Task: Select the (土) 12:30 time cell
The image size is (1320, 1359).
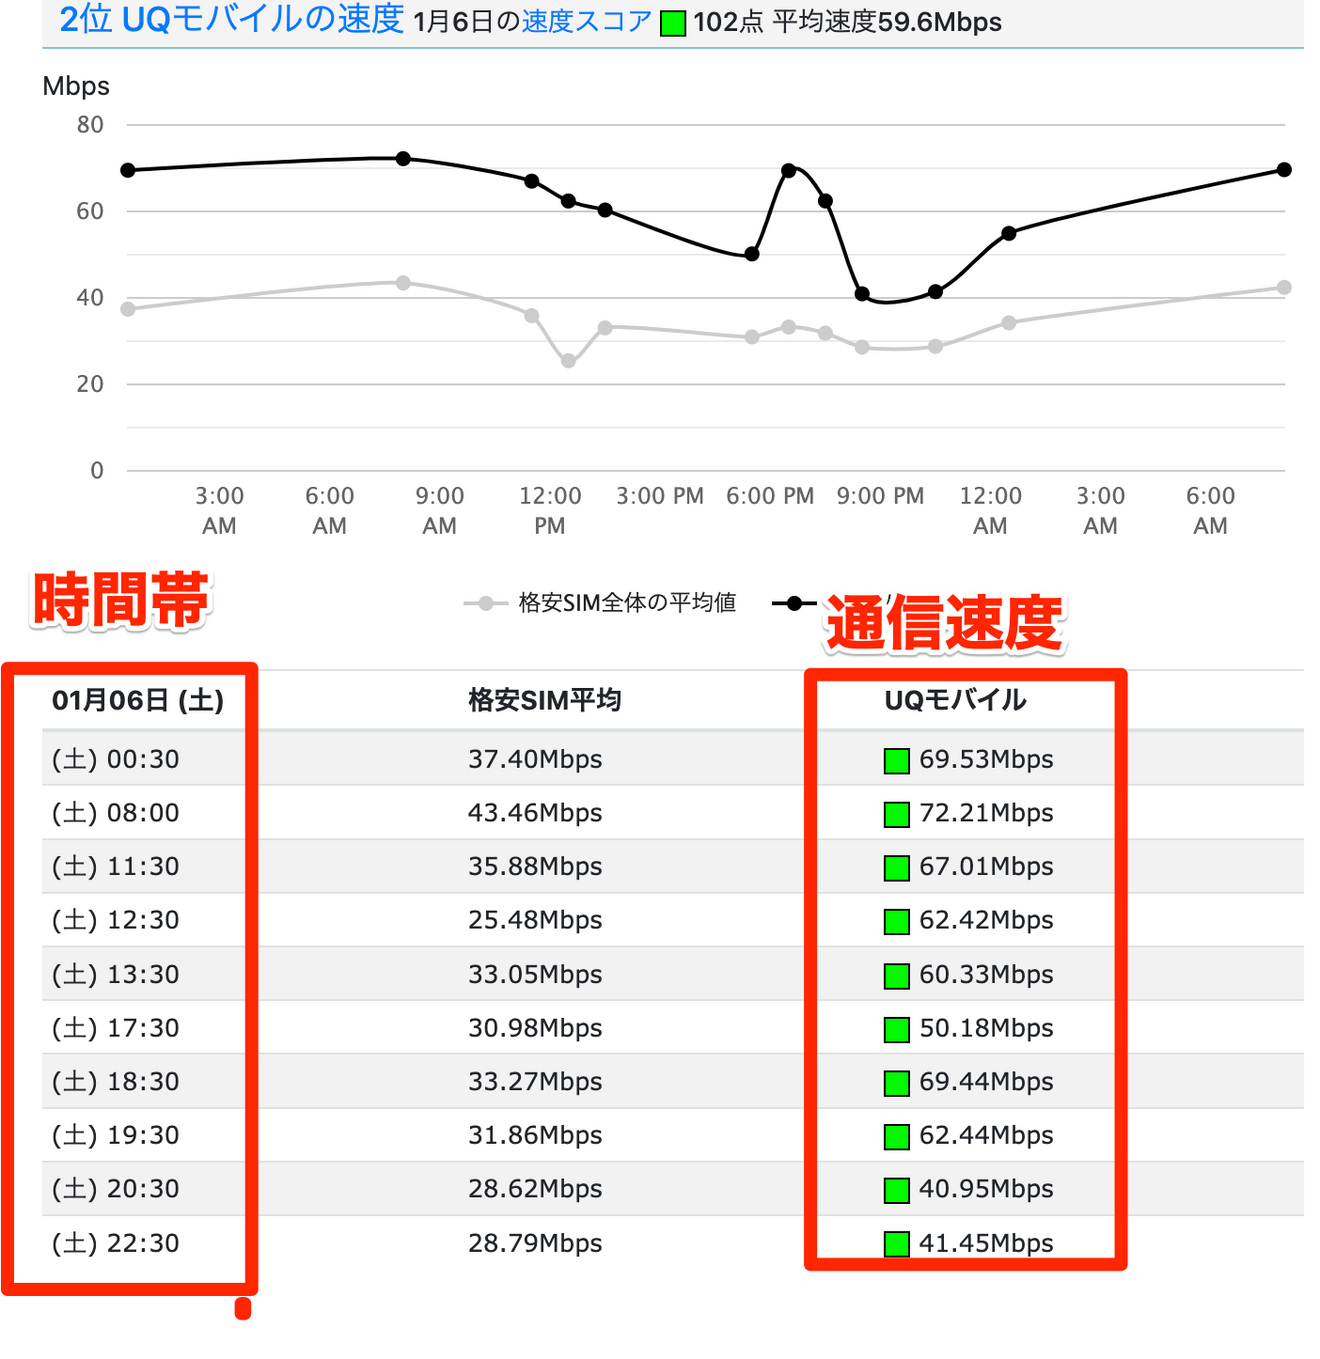Action: tap(116, 920)
